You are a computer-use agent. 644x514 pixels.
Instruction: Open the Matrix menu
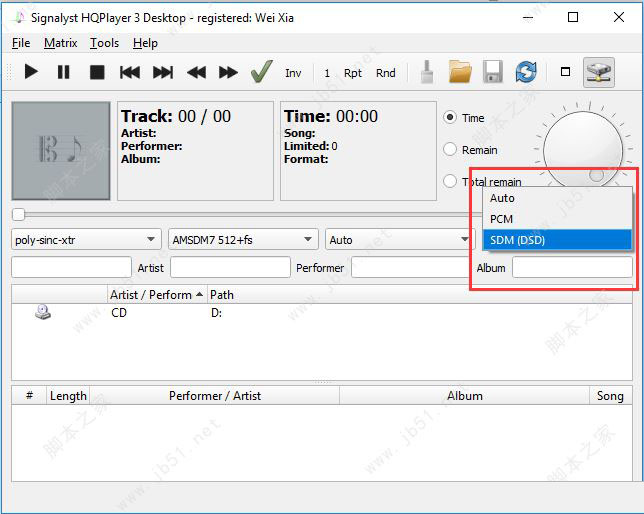(x=60, y=43)
